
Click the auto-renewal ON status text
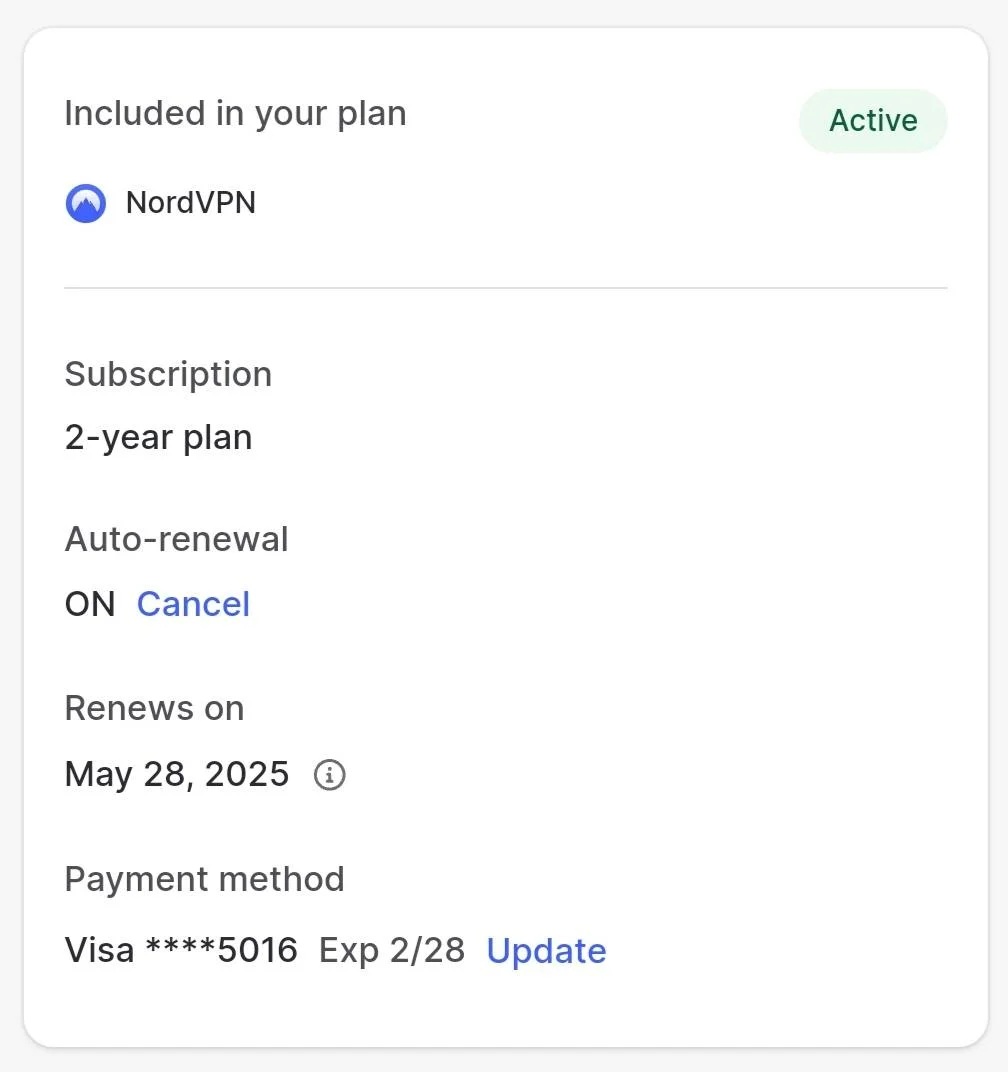click(90, 604)
